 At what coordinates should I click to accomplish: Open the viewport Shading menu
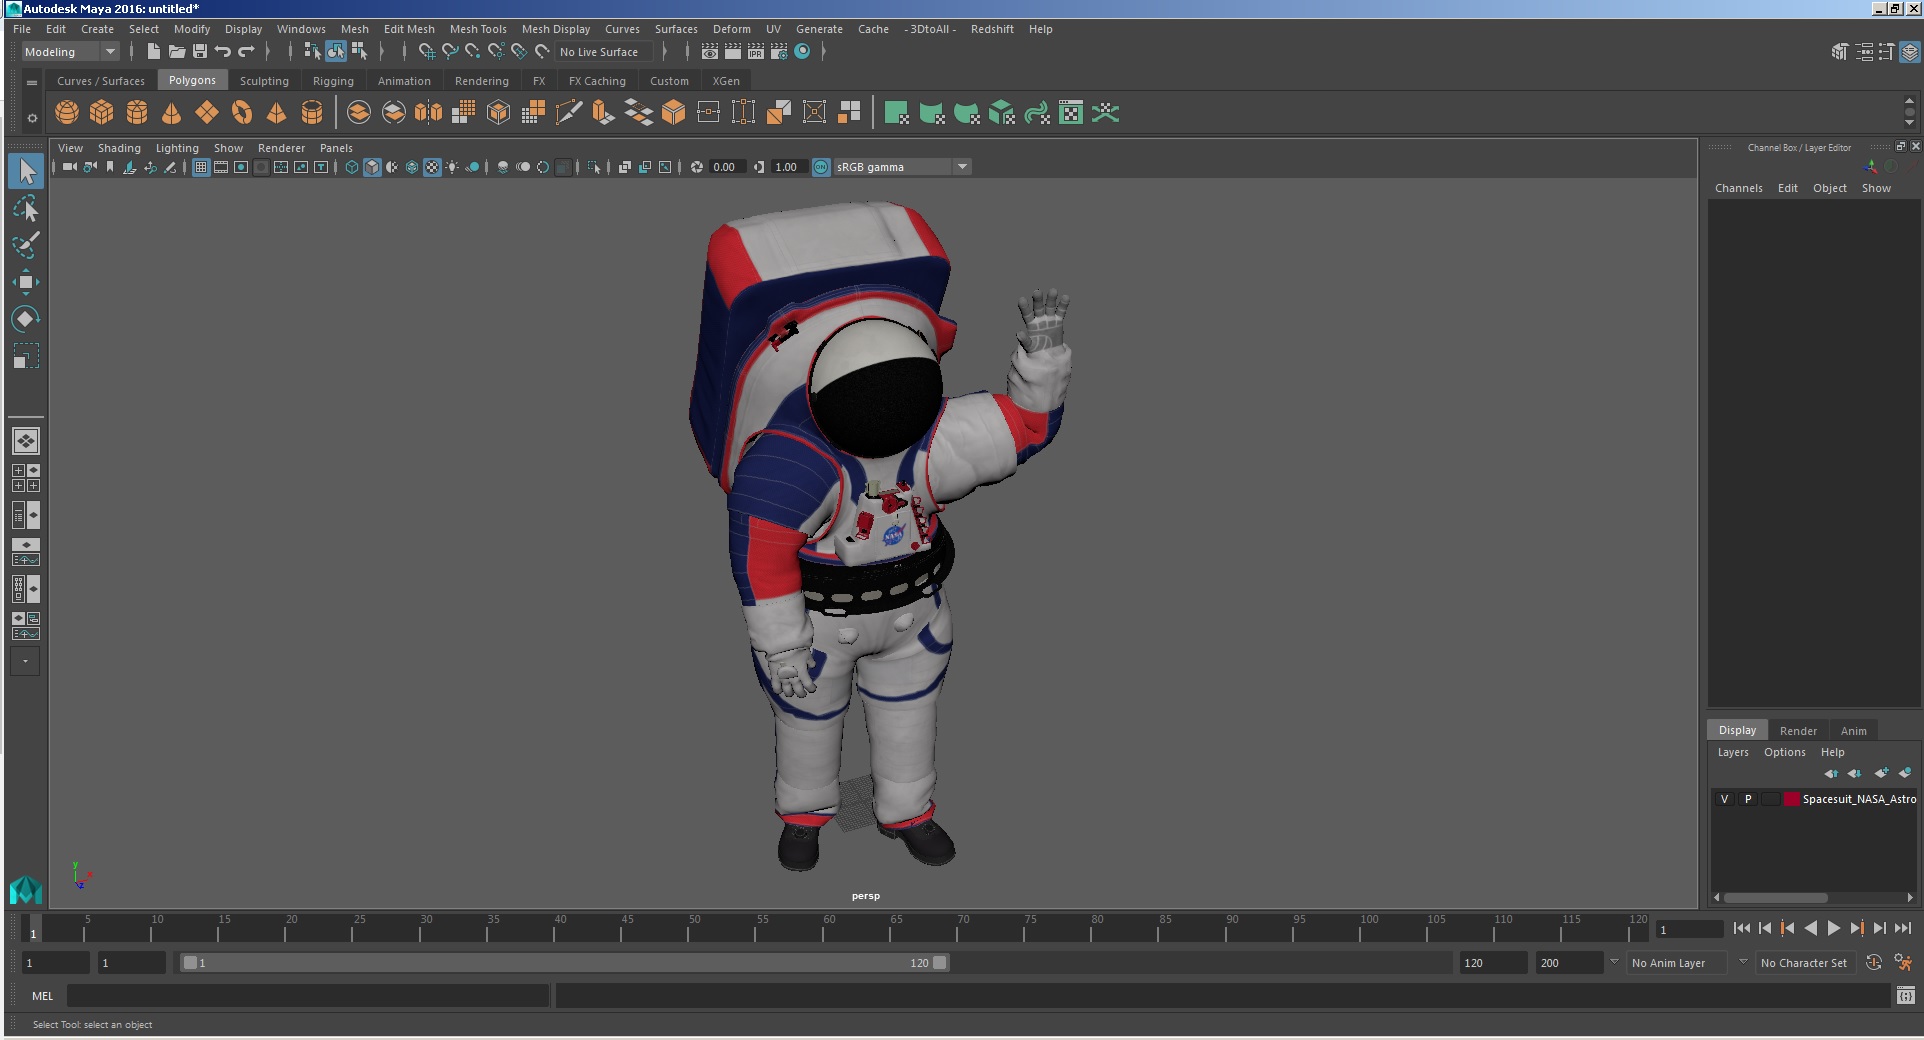[119, 148]
